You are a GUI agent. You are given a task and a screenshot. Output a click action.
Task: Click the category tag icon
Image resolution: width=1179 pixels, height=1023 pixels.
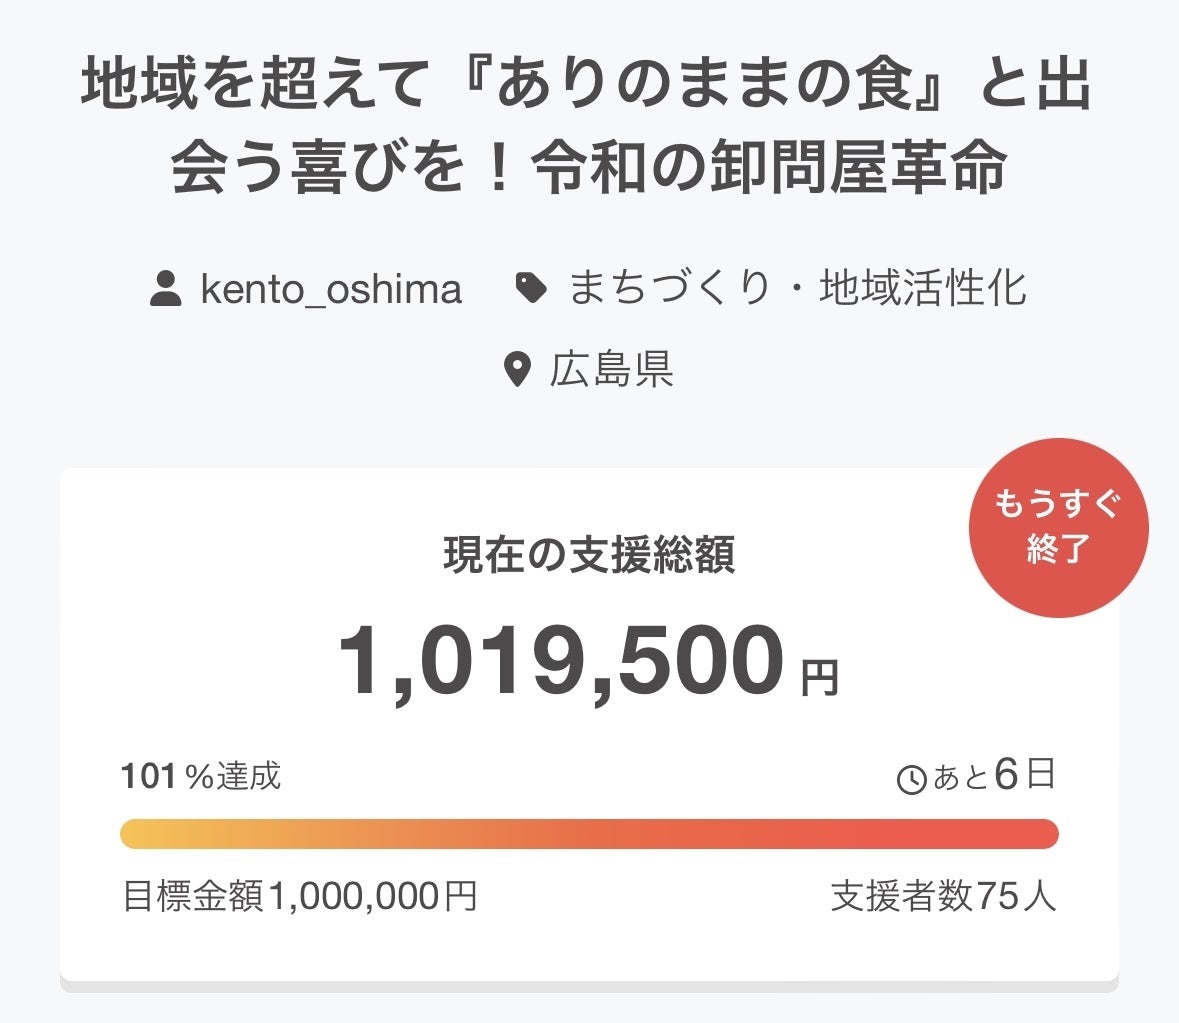click(x=531, y=289)
